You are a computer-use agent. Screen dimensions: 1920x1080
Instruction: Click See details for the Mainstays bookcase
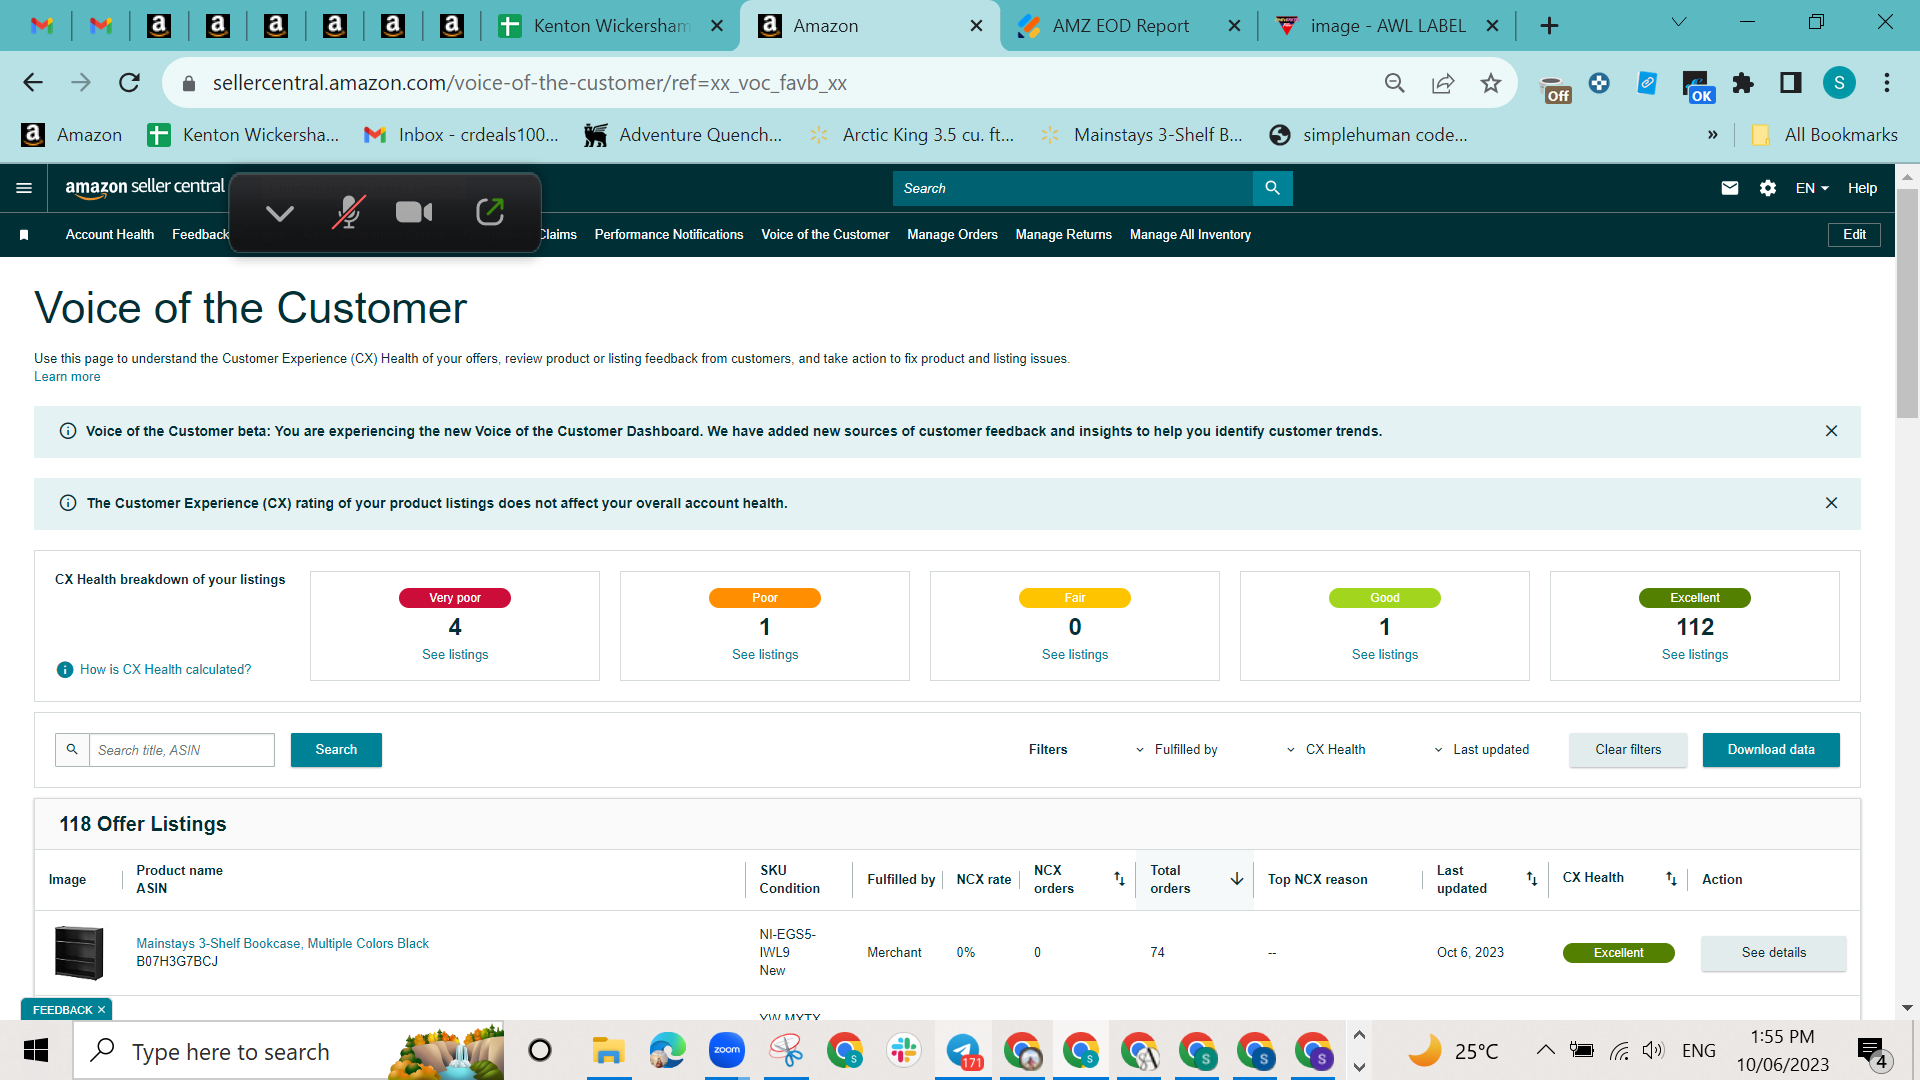[x=1774, y=953]
